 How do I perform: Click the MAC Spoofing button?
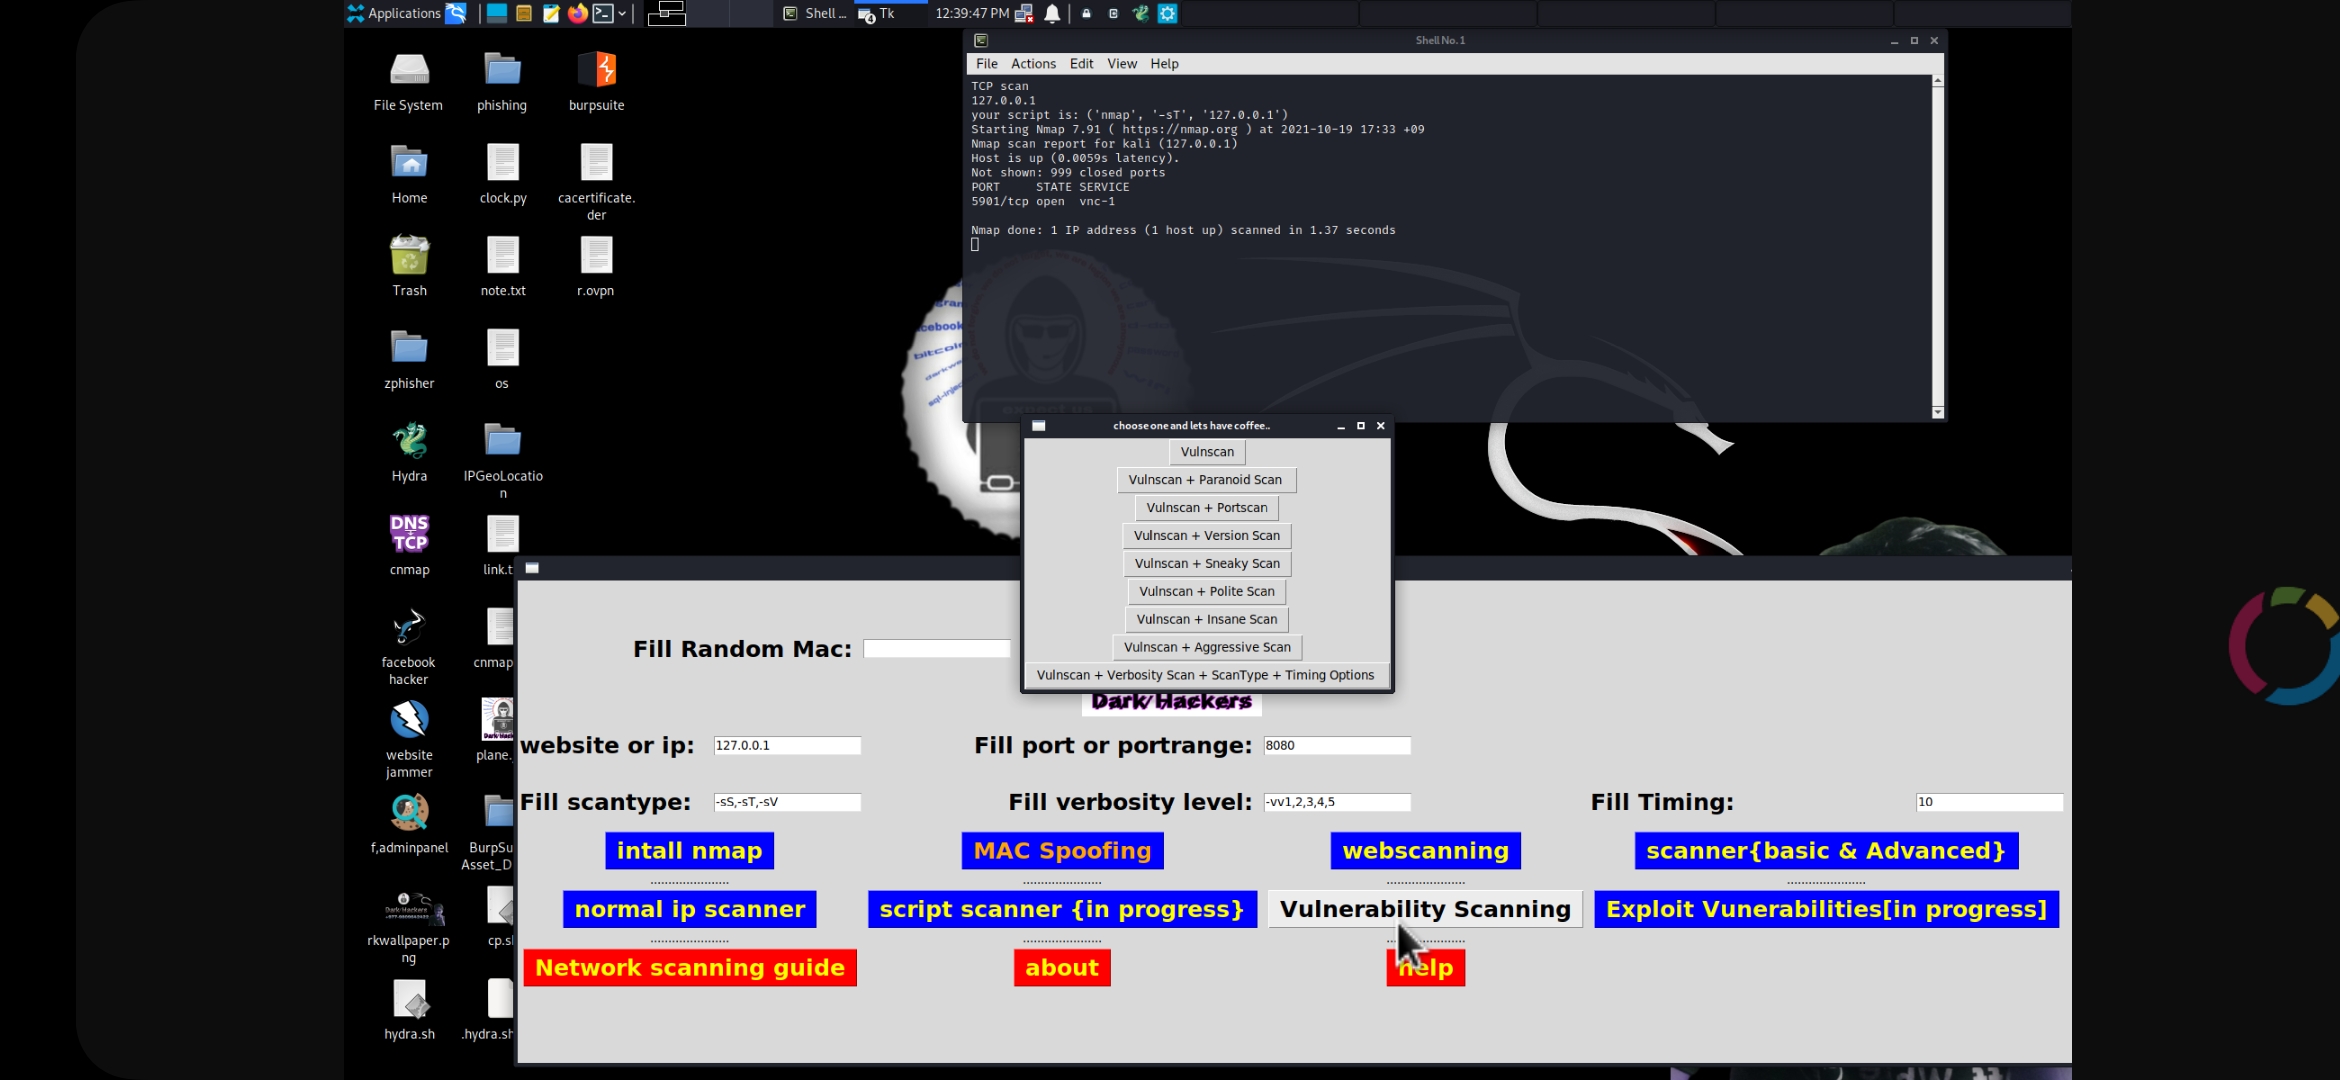point(1061,850)
